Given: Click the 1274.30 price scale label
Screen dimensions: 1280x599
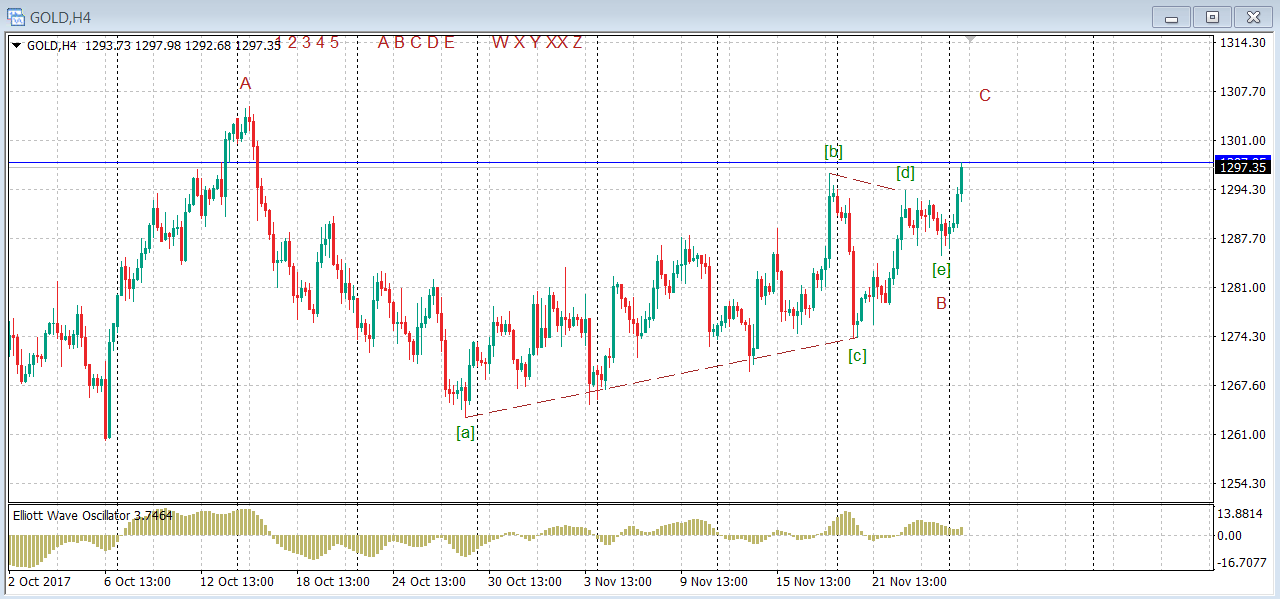Looking at the screenshot, I should 1243,337.
